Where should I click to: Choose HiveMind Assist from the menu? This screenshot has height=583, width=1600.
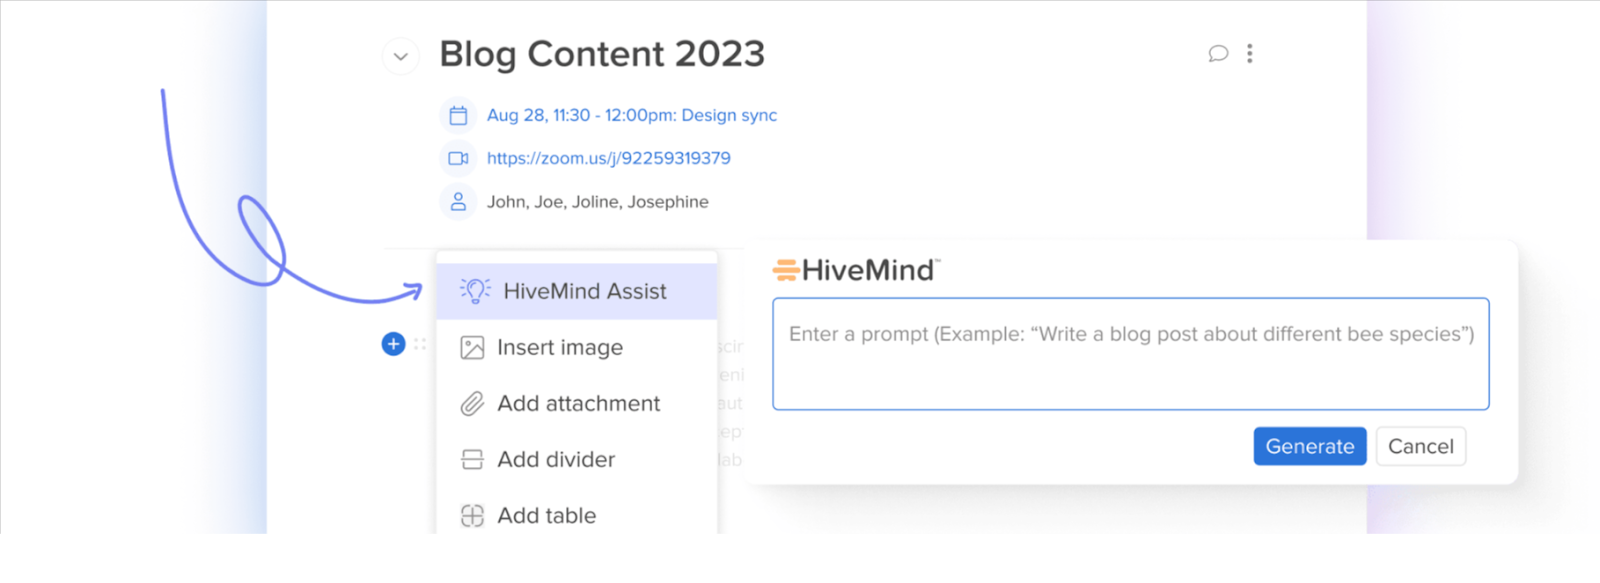pyautogui.click(x=577, y=291)
